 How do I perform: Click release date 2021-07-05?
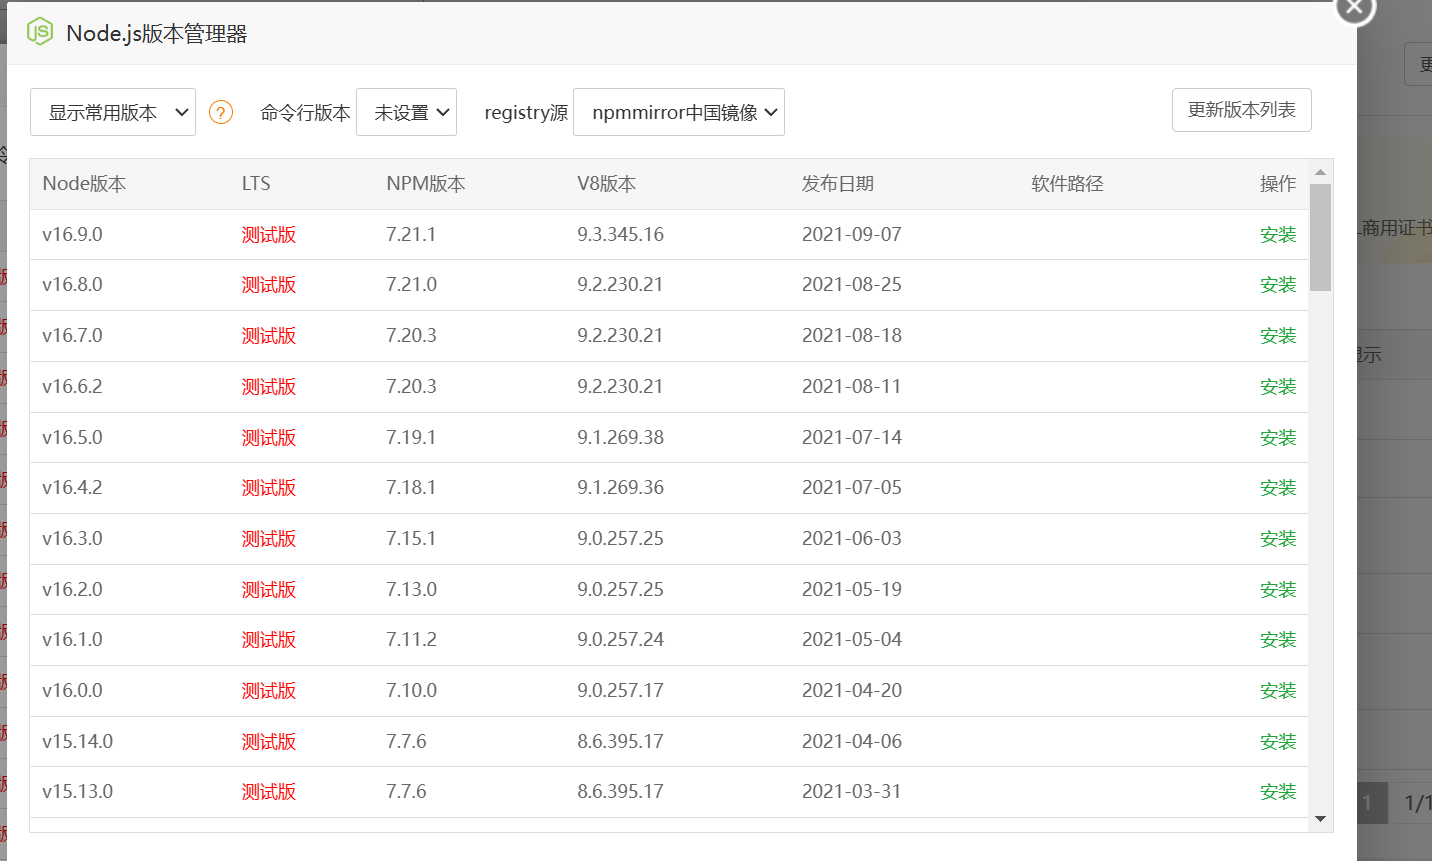(852, 488)
